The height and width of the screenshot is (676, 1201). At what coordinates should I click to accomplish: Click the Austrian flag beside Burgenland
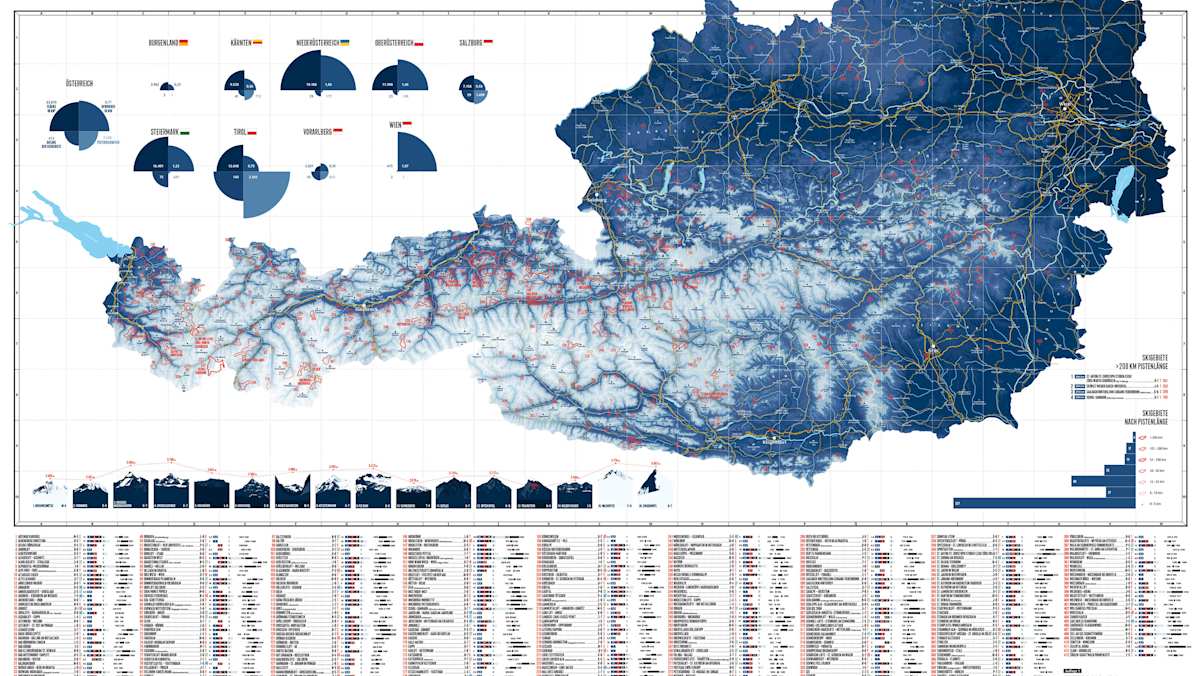pyautogui.click(x=184, y=42)
